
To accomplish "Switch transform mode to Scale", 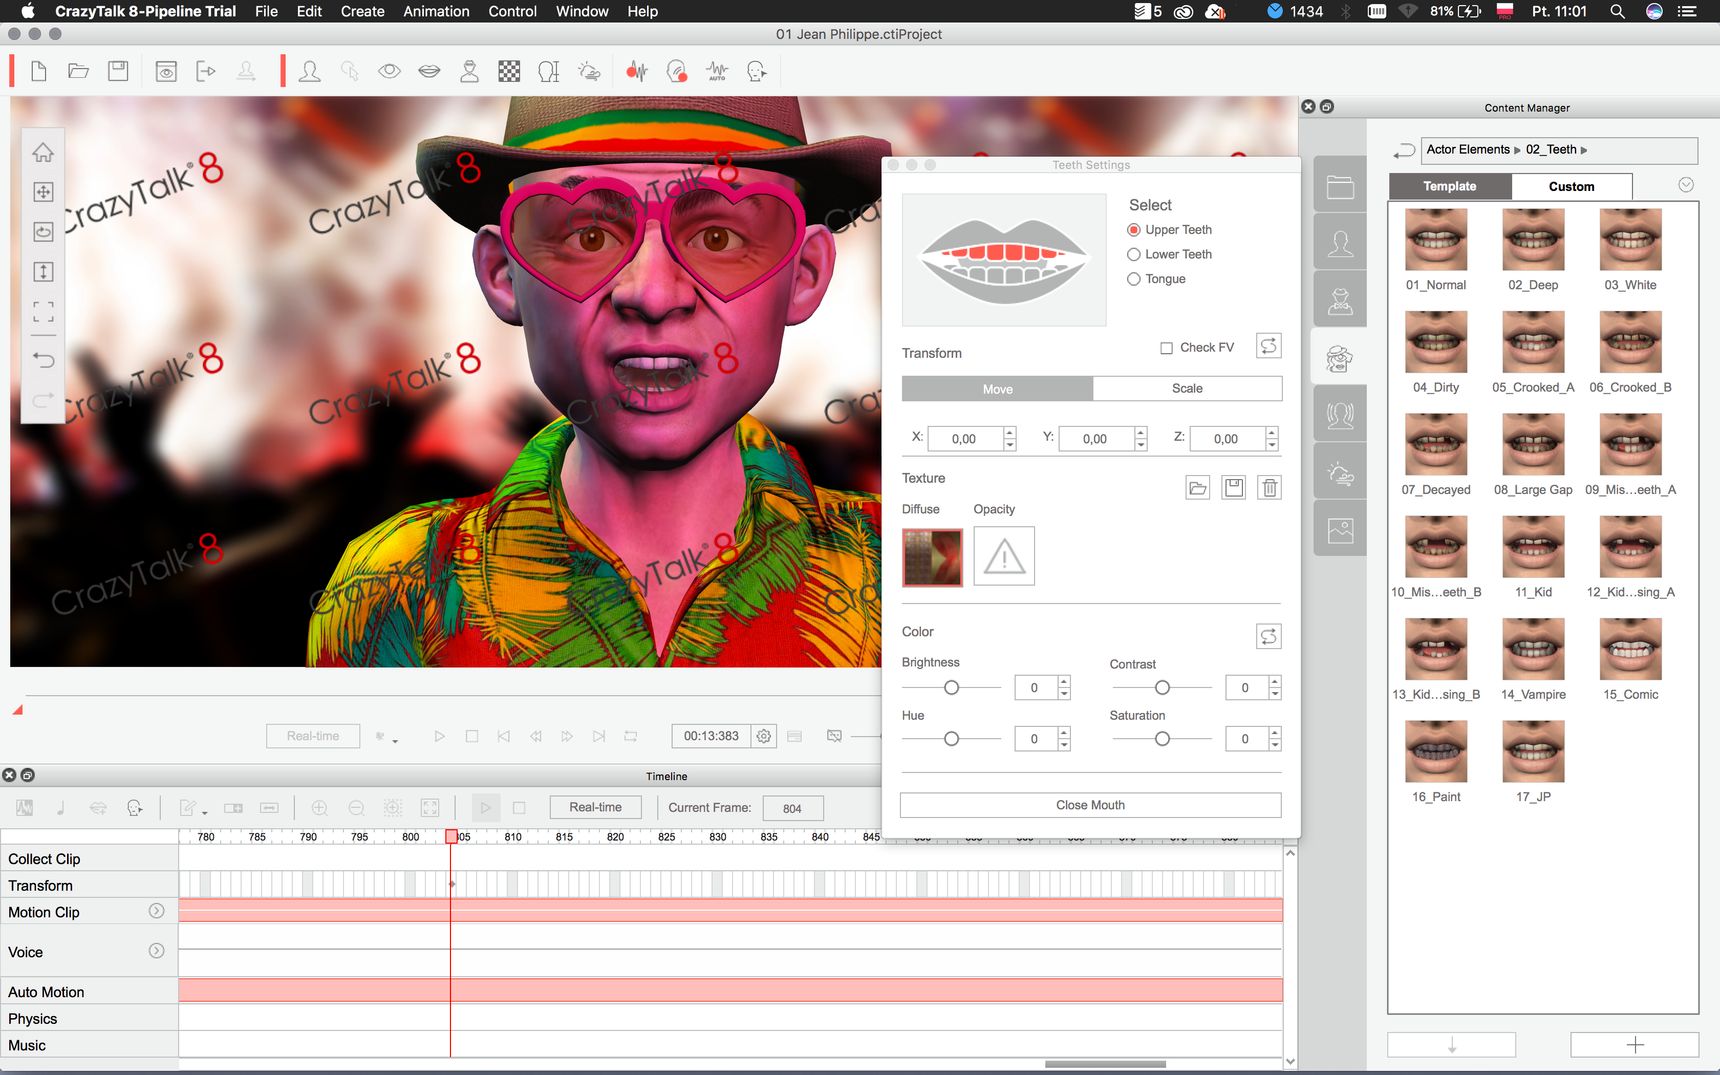I will coord(1187,388).
